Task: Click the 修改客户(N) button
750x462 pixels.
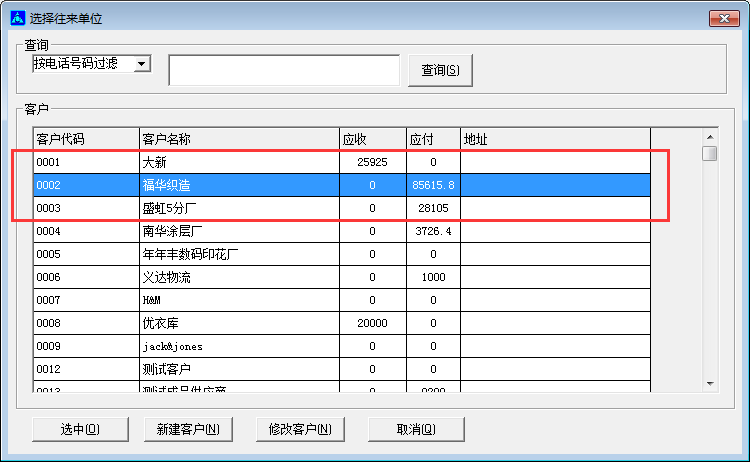Action: pyautogui.click(x=300, y=429)
